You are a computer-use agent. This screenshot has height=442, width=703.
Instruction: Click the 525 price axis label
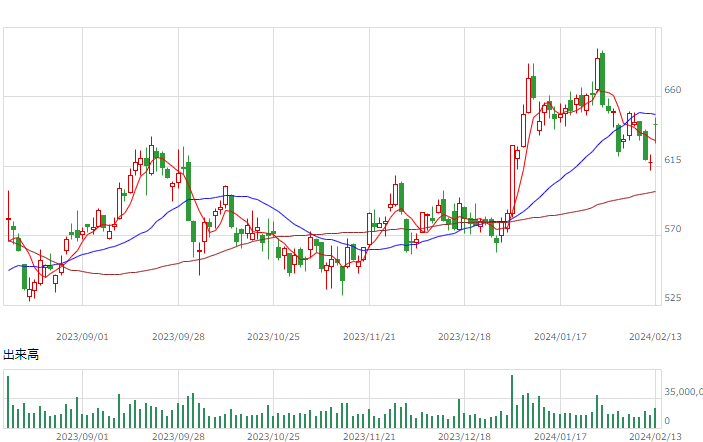point(673,298)
